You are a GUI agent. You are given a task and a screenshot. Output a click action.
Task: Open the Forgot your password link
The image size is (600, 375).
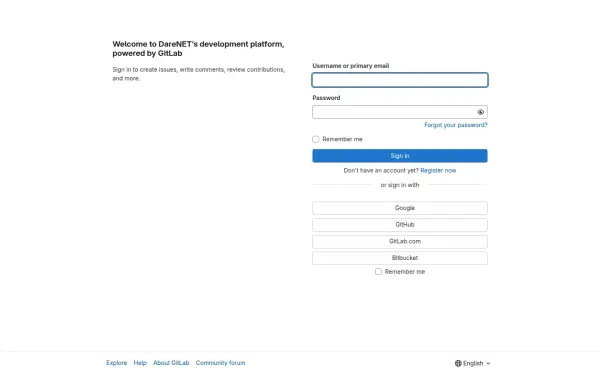pos(456,125)
